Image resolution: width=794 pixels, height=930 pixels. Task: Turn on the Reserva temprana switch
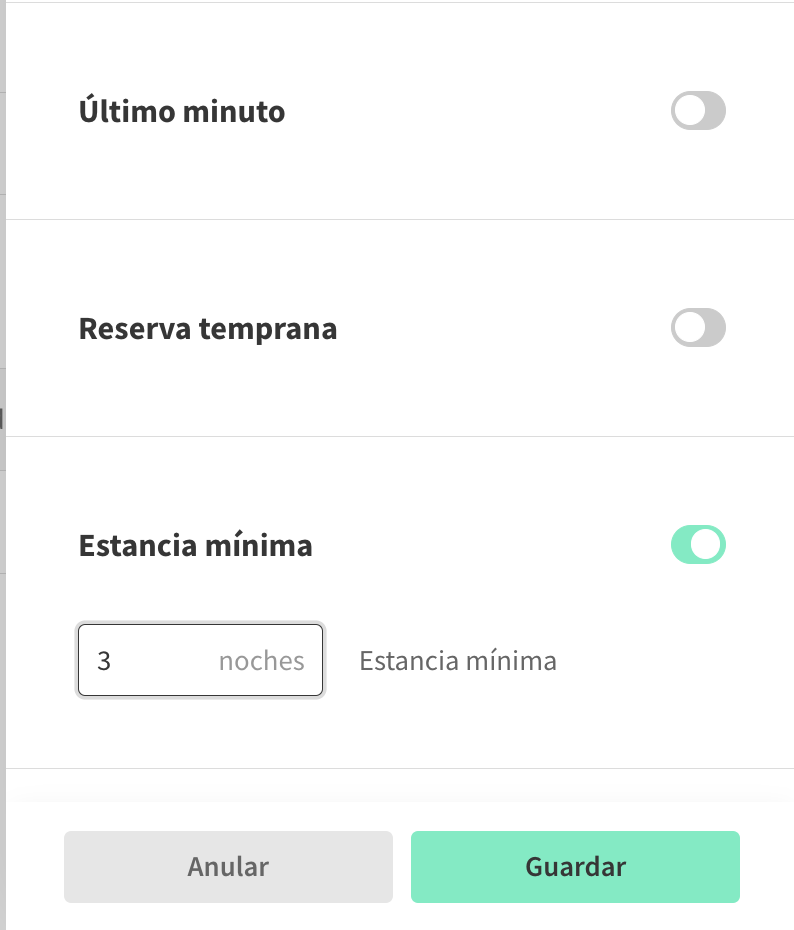pyautogui.click(x=698, y=328)
